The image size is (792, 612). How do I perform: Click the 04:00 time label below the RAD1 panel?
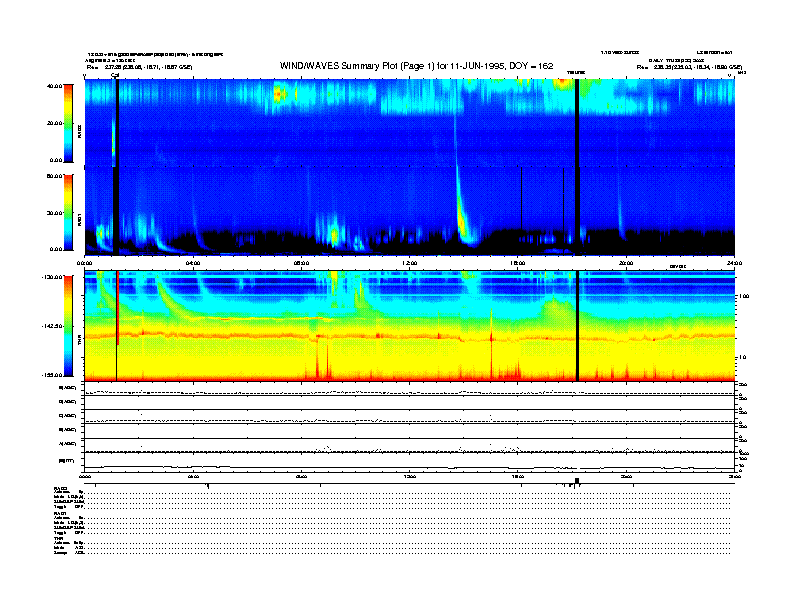[x=193, y=263]
